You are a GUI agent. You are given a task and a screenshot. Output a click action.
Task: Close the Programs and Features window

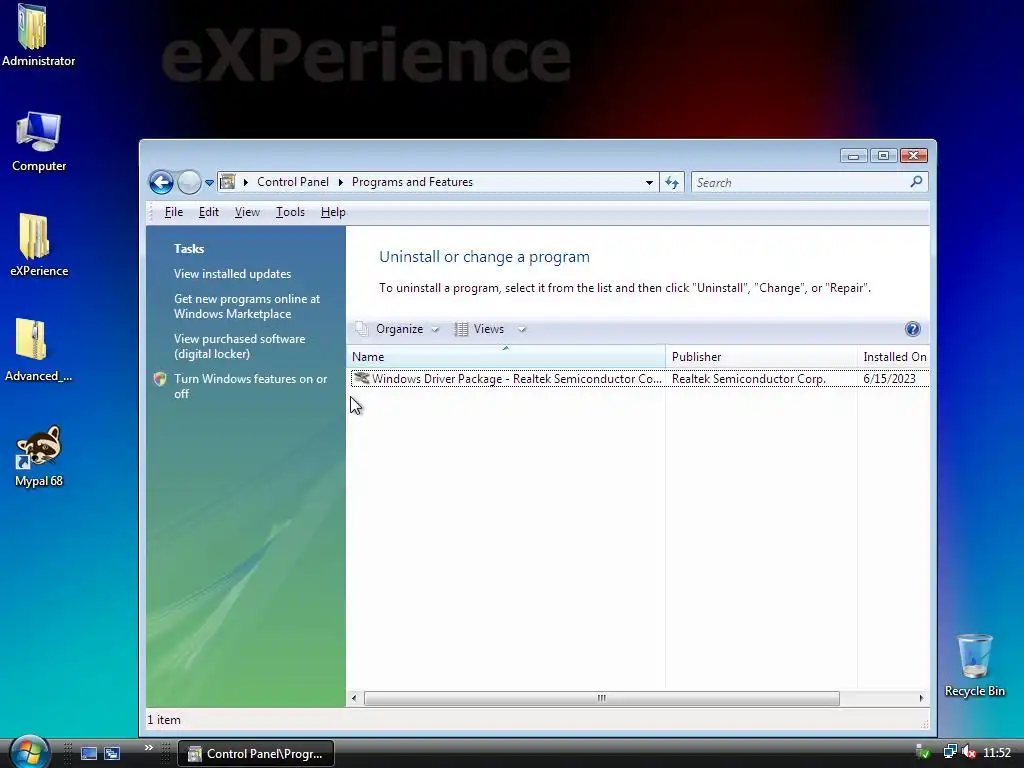click(914, 155)
